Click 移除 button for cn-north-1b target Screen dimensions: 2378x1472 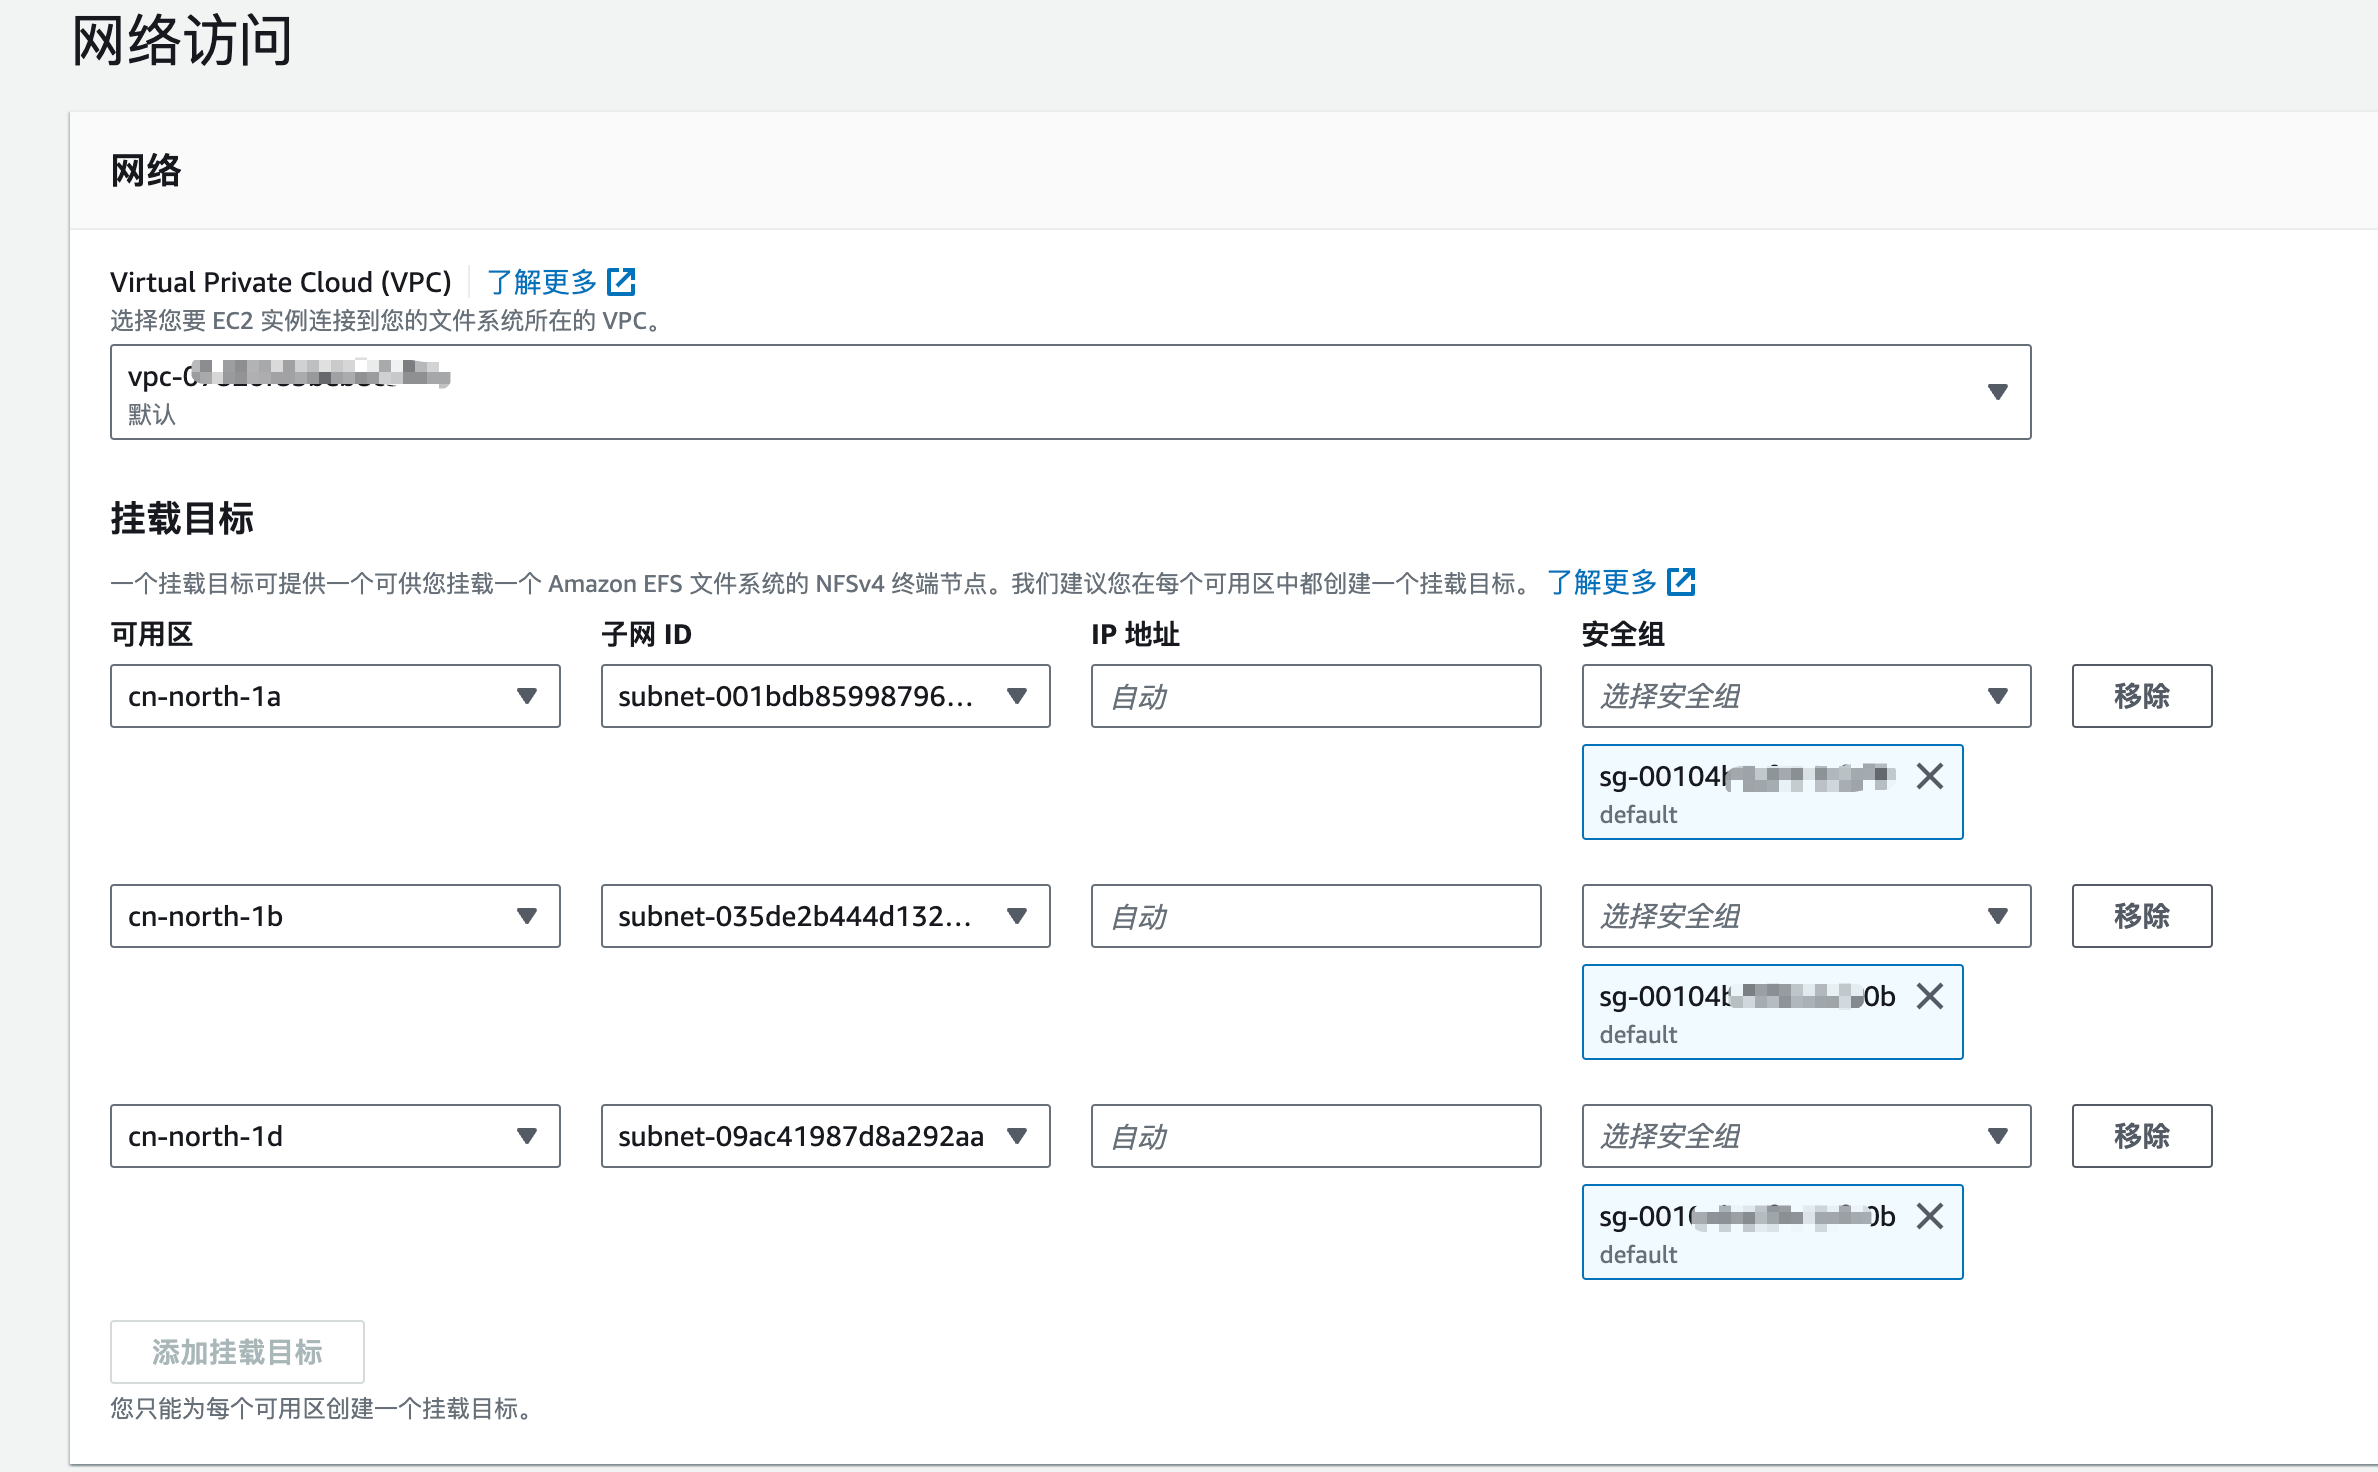pyautogui.click(x=2141, y=916)
